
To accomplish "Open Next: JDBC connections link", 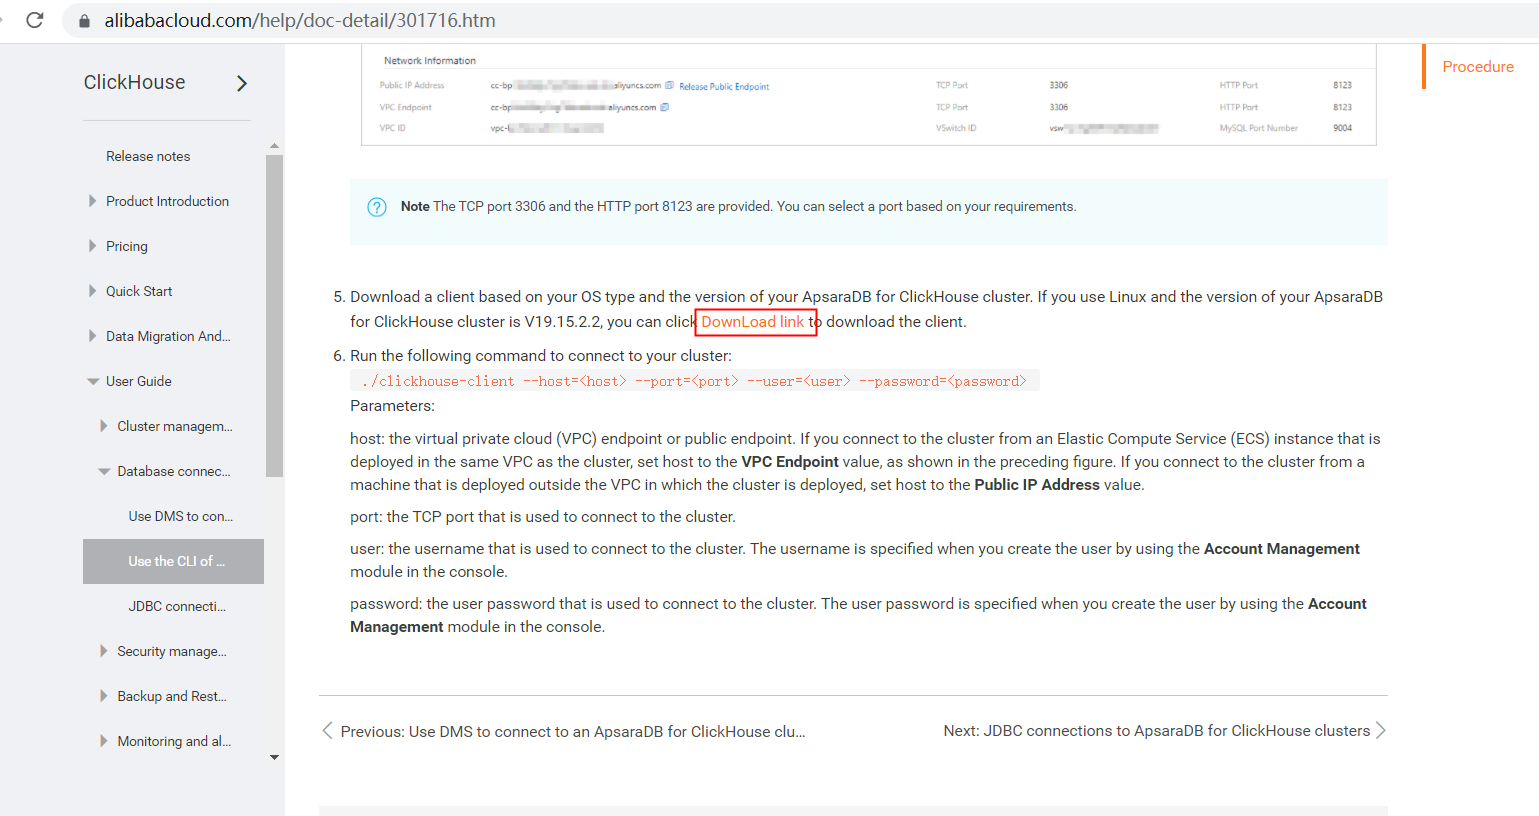I will pyautogui.click(x=1157, y=731).
